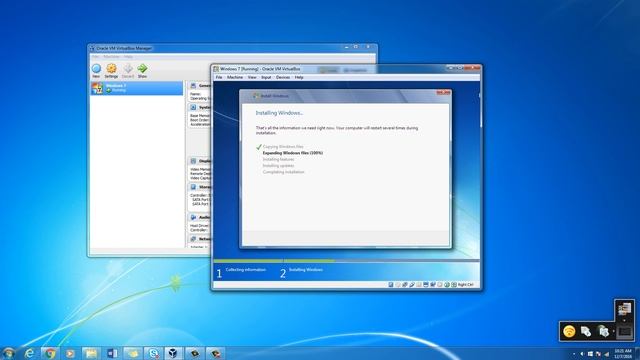Click 'Expanding Windows files (100%)' text
Viewport: 640px width, 360px height.
293,153
